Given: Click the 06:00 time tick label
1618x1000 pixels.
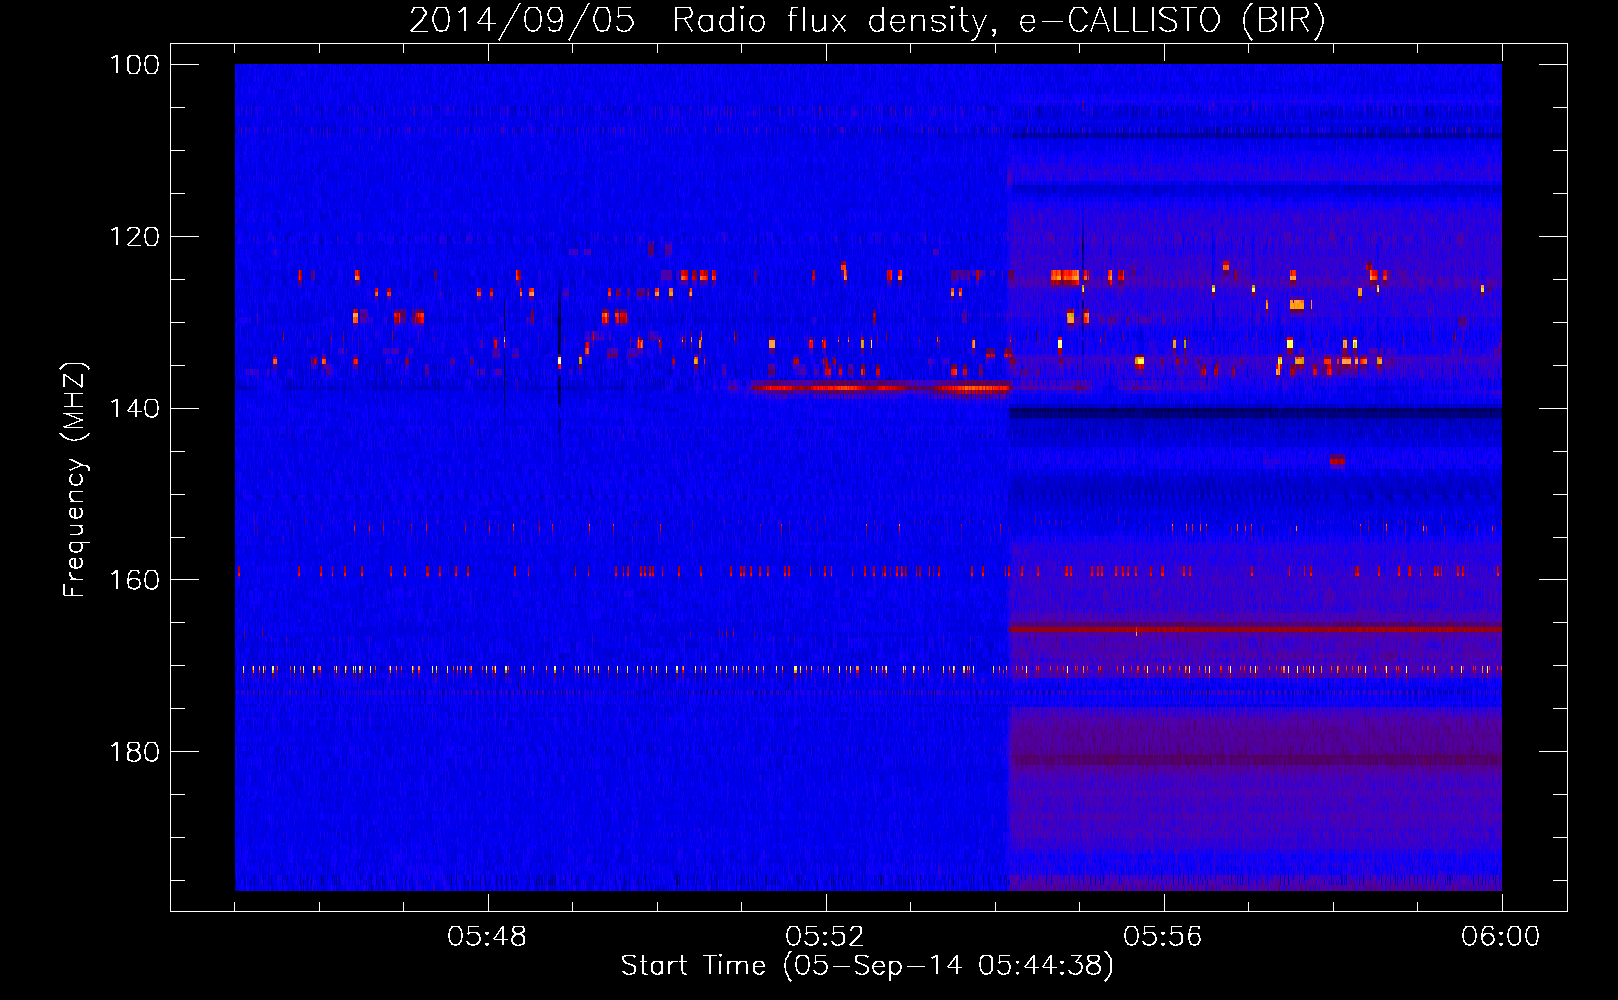Looking at the screenshot, I should click(1501, 937).
